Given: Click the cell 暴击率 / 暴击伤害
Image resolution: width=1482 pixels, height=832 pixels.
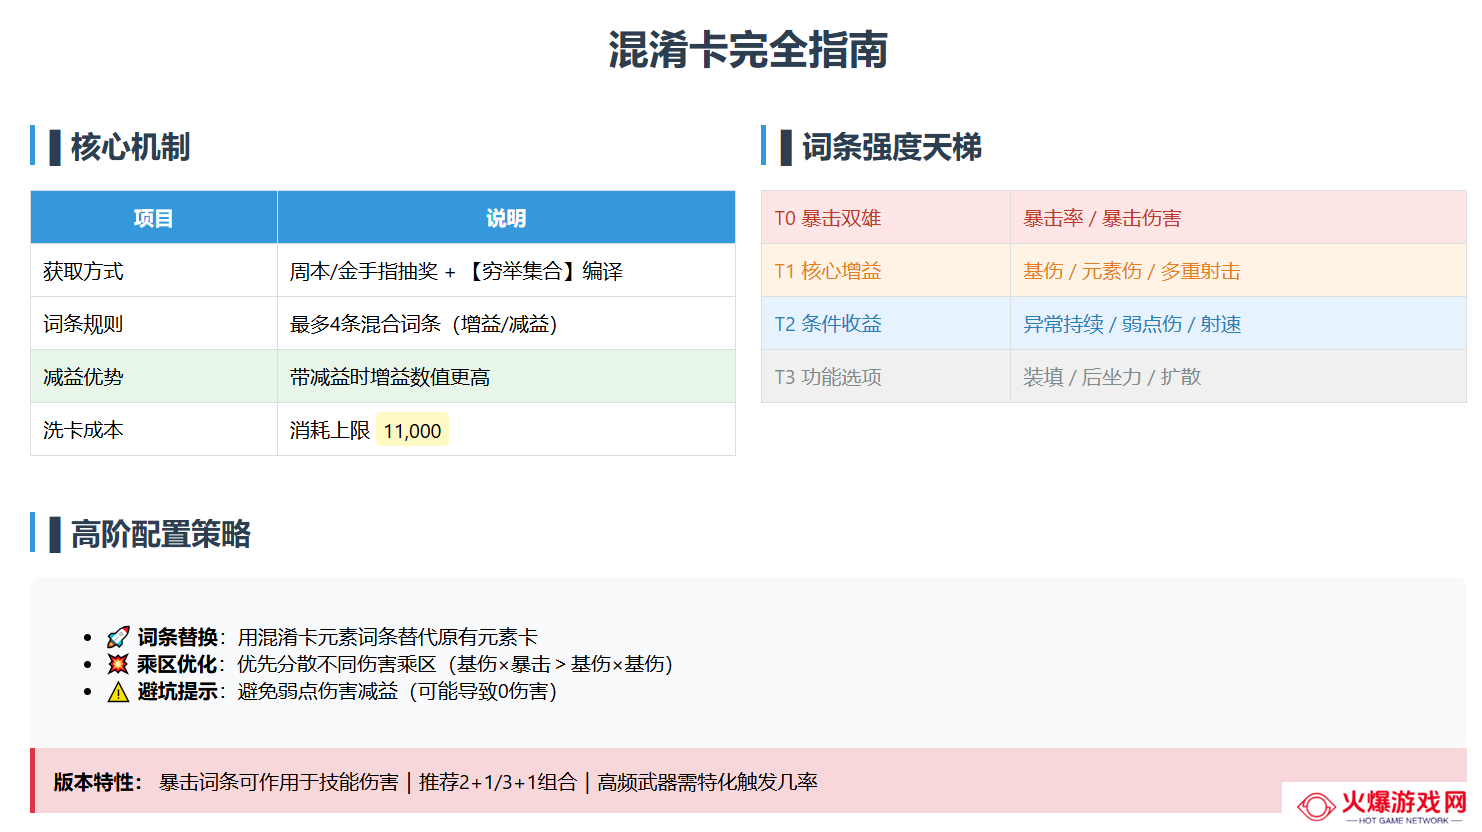Looking at the screenshot, I should click(x=1238, y=218).
